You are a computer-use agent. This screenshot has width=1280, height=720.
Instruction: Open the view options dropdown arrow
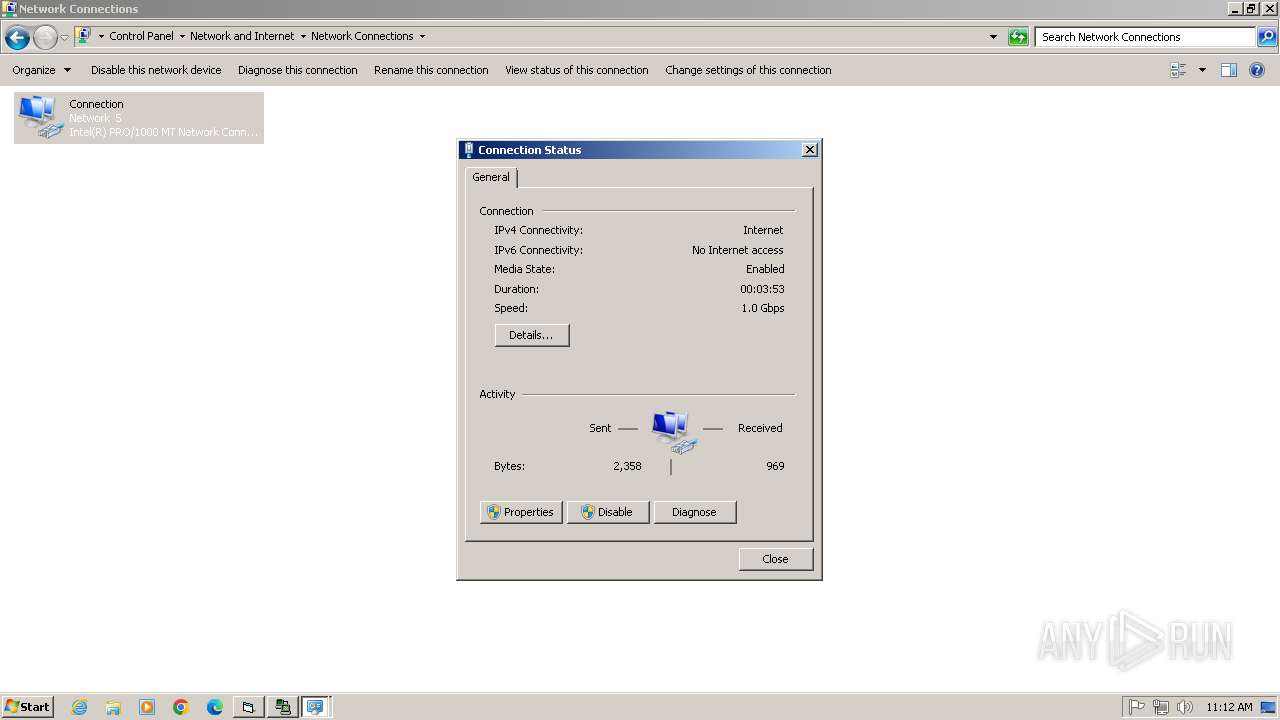(1202, 70)
